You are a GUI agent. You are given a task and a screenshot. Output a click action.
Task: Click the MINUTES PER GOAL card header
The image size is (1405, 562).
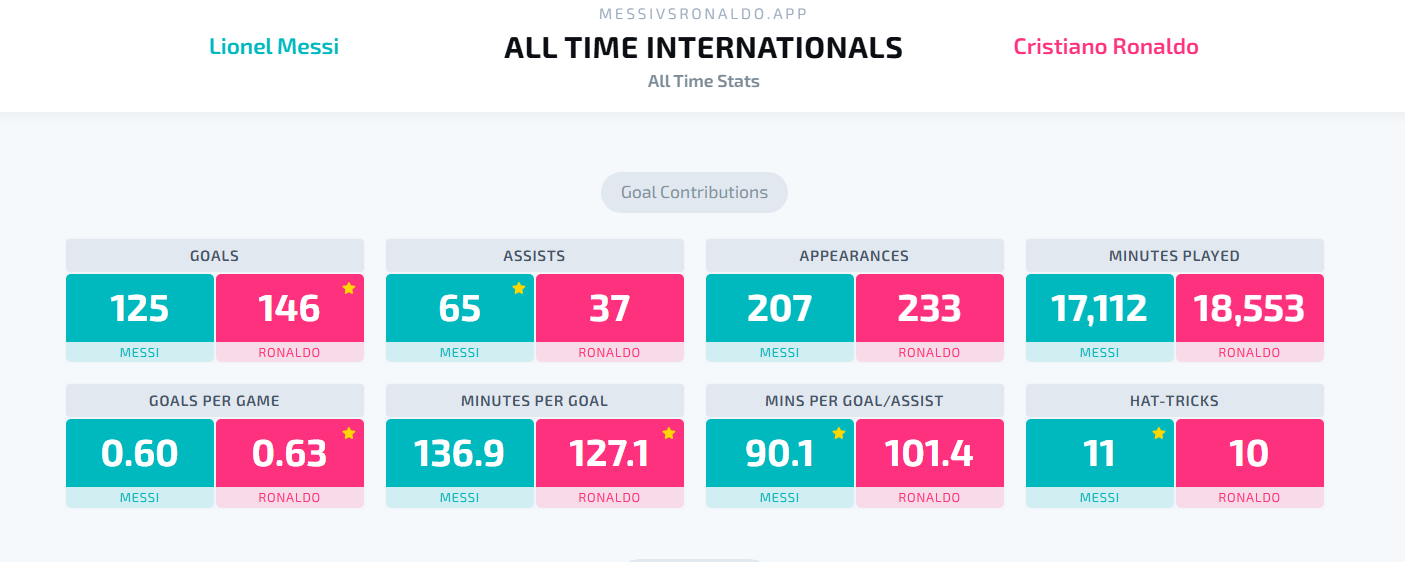[x=535, y=401]
